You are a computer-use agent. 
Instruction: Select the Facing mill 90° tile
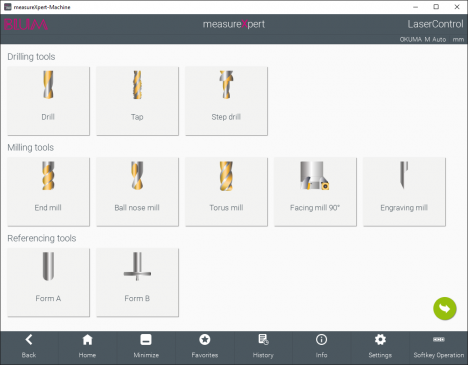point(315,192)
